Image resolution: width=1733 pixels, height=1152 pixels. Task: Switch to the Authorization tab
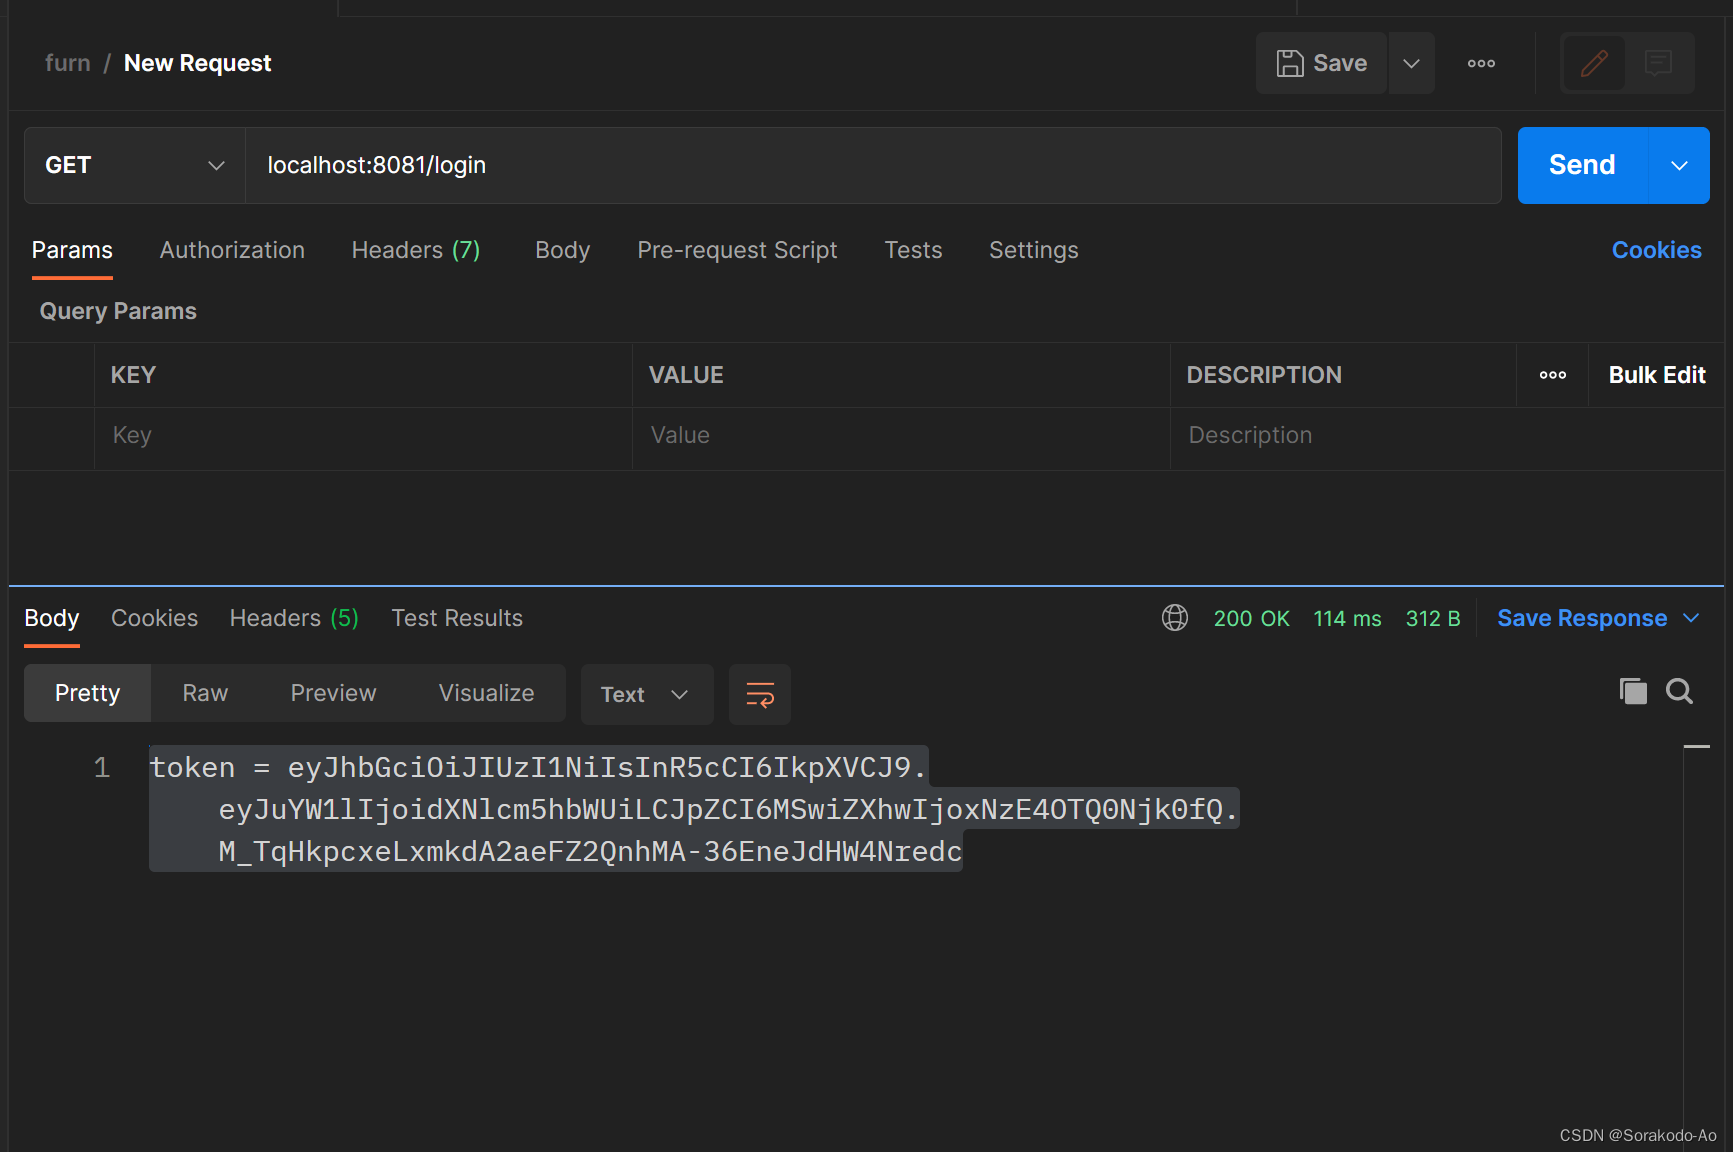pos(232,250)
